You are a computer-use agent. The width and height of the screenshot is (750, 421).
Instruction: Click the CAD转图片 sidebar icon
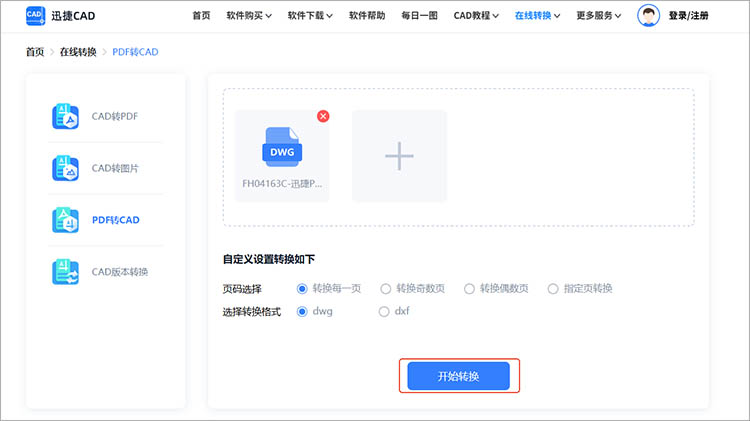(66, 168)
